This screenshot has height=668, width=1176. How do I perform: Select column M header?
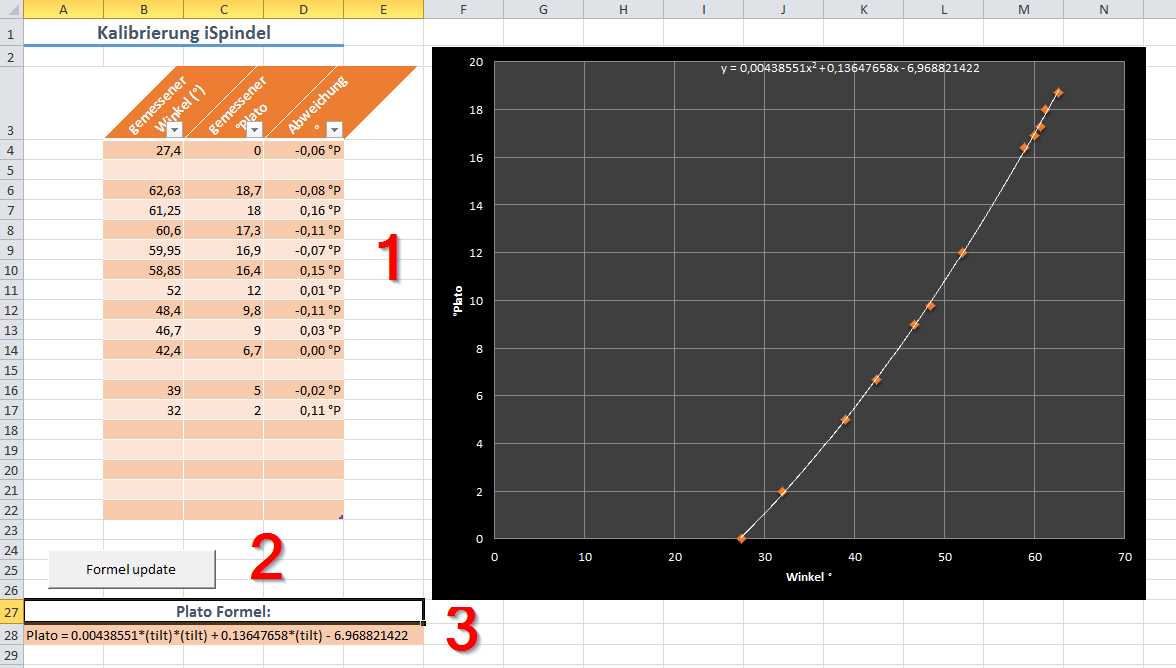coord(1024,9)
